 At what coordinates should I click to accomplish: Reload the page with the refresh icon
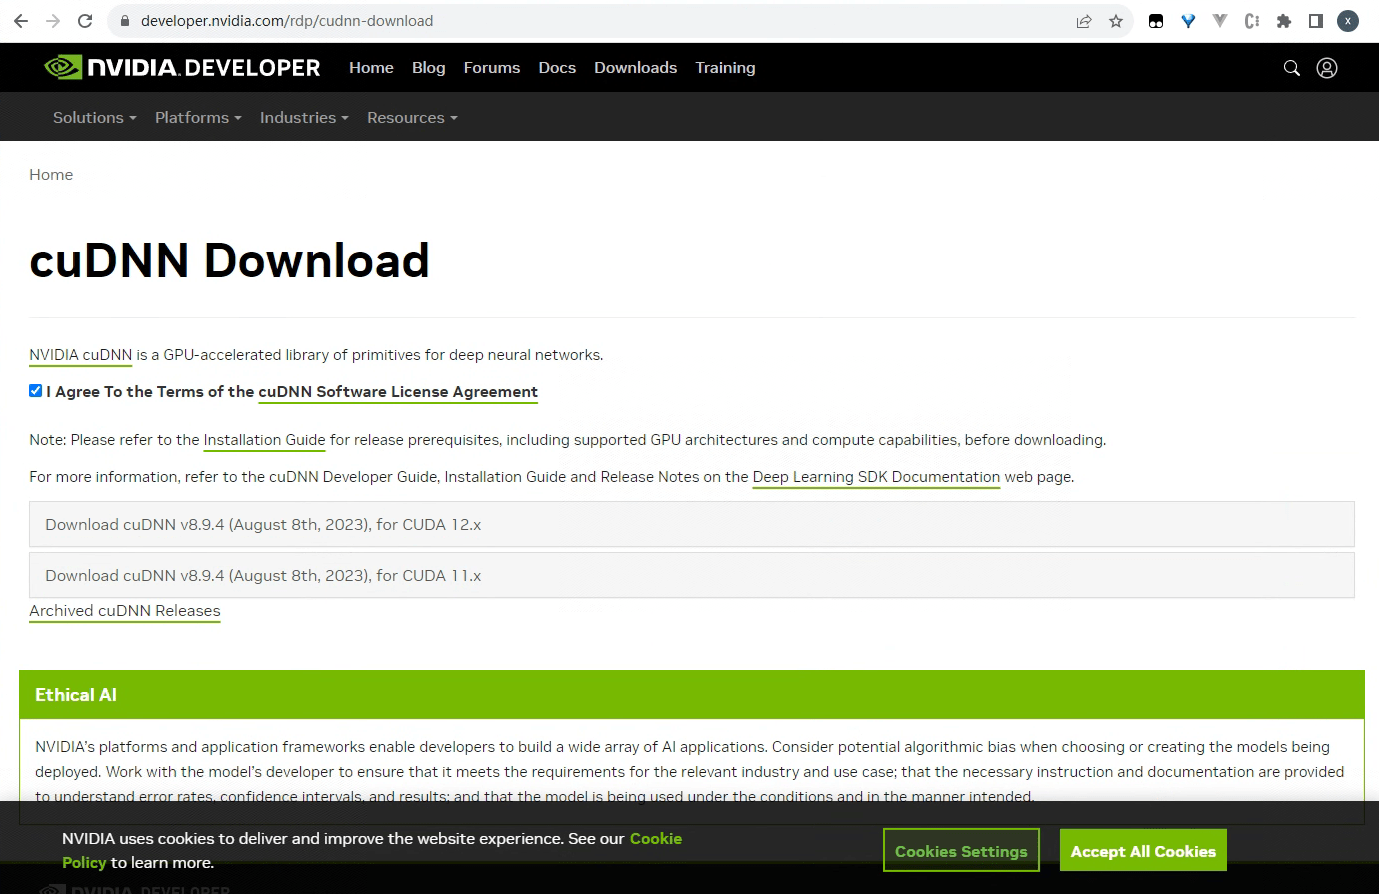tap(85, 21)
